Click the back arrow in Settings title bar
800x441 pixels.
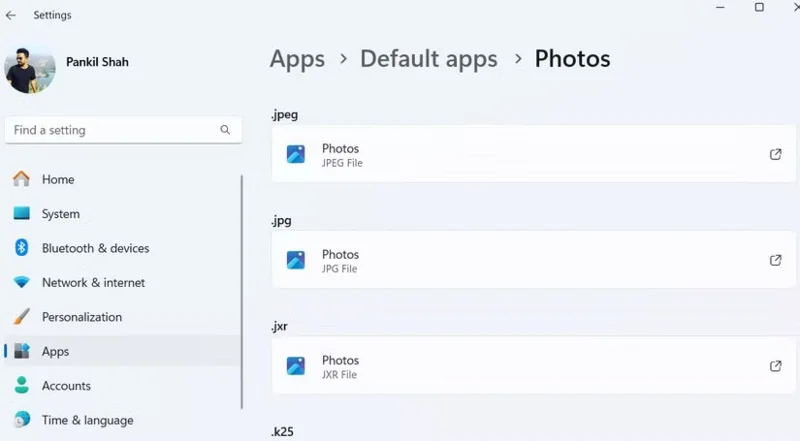(x=11, y=15)
